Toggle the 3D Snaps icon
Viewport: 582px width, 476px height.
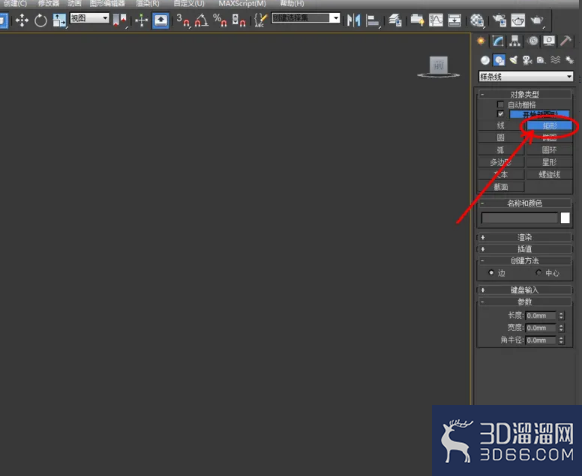click(183, 20)
